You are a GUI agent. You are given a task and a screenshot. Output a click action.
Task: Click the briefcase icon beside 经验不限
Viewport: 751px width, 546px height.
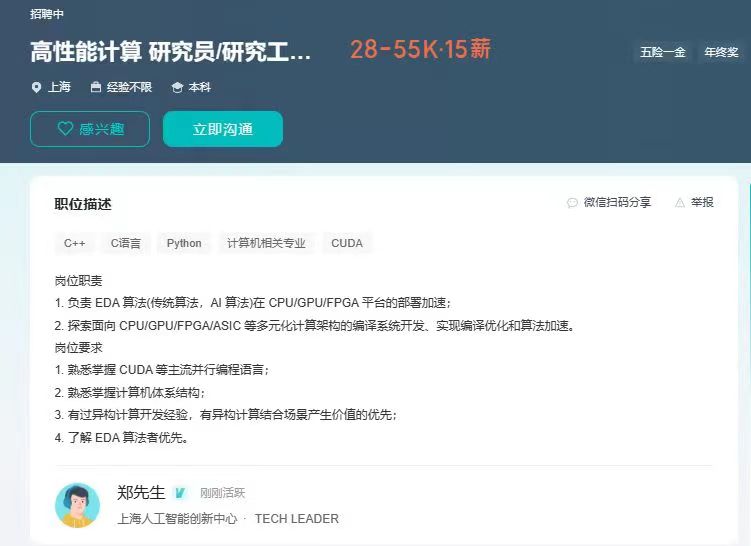click(x=96, y=87)
